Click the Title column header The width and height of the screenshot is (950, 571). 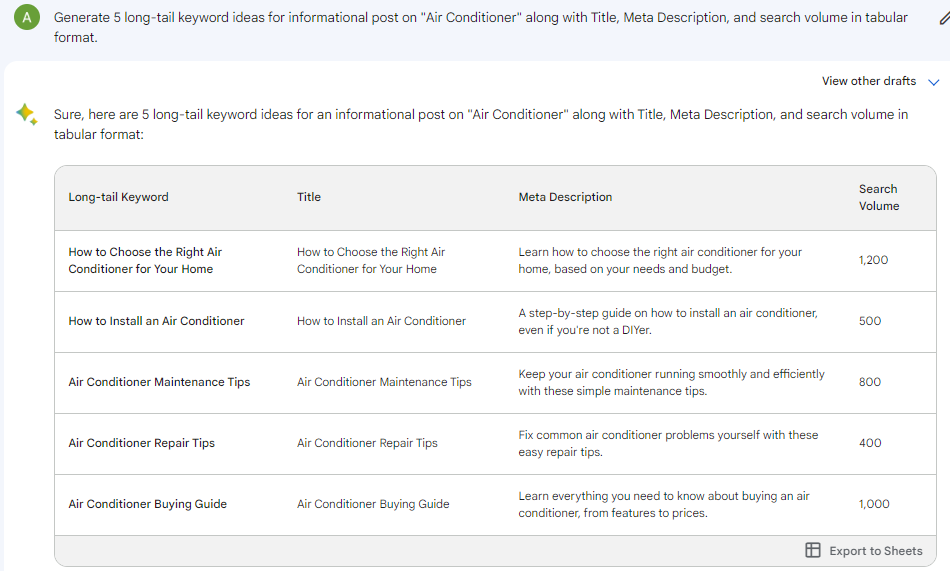[x=308, y=197]
